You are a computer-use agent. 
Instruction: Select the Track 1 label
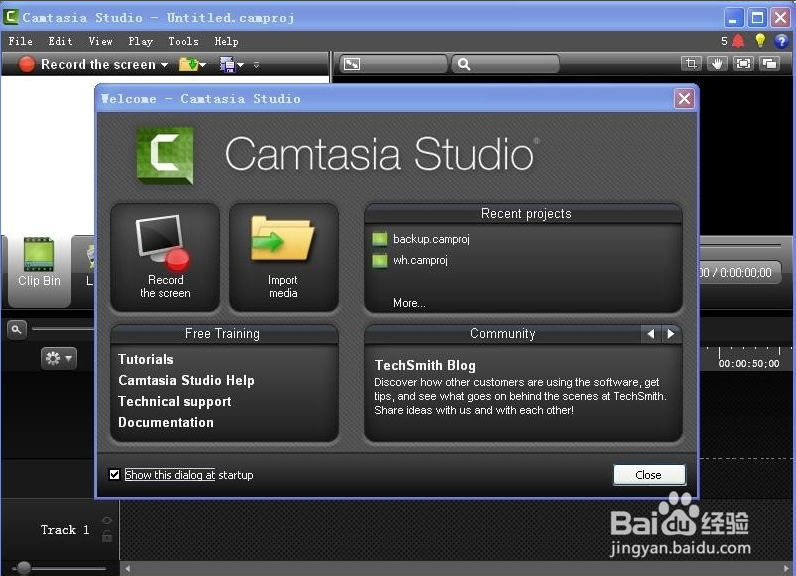[65, 530]
